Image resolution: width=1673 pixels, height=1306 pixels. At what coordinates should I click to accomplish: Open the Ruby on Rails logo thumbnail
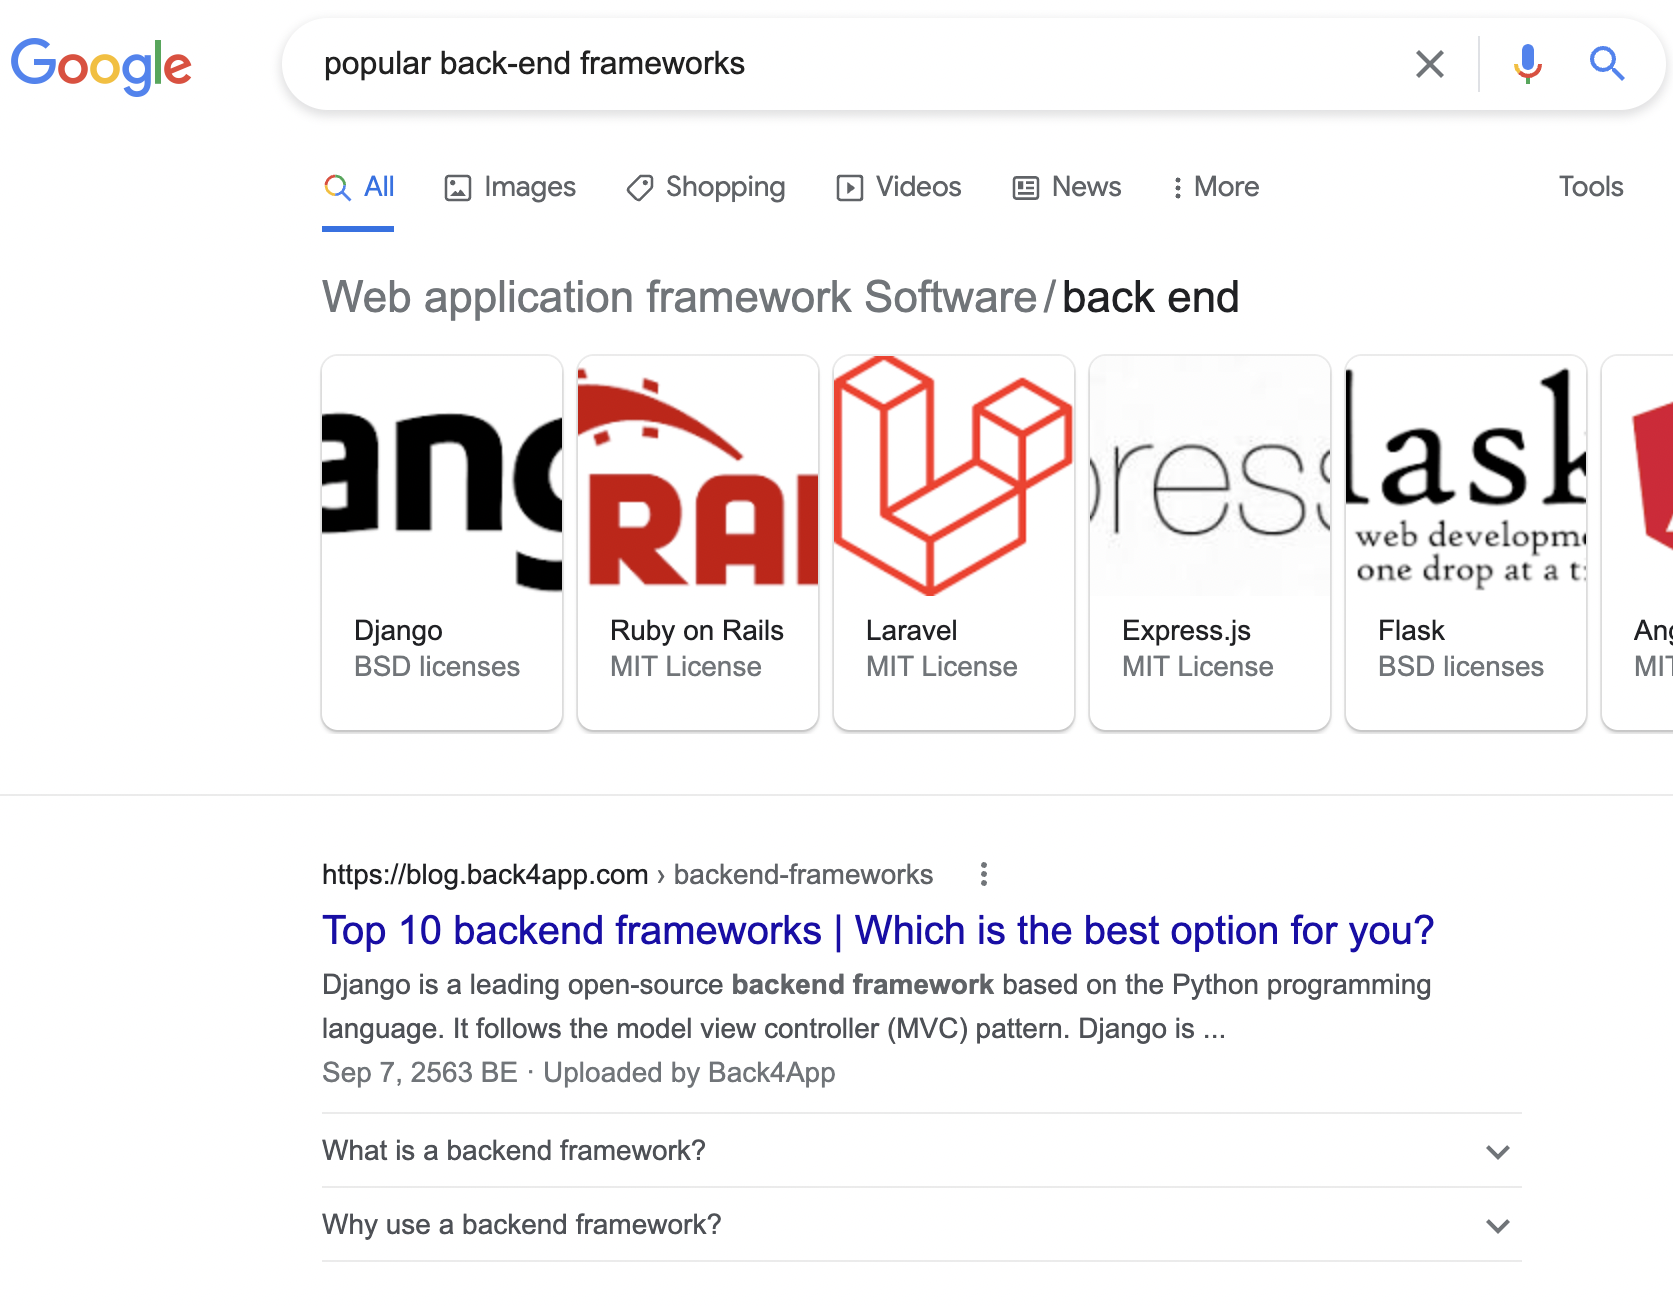click(698, 476)
